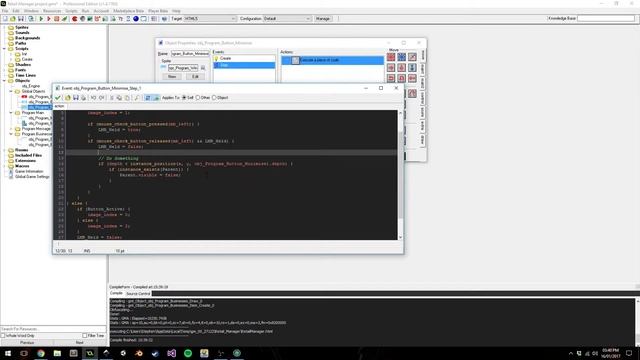Collapse the Program Businesses group
Screen dimensions: 640x360
11,134
